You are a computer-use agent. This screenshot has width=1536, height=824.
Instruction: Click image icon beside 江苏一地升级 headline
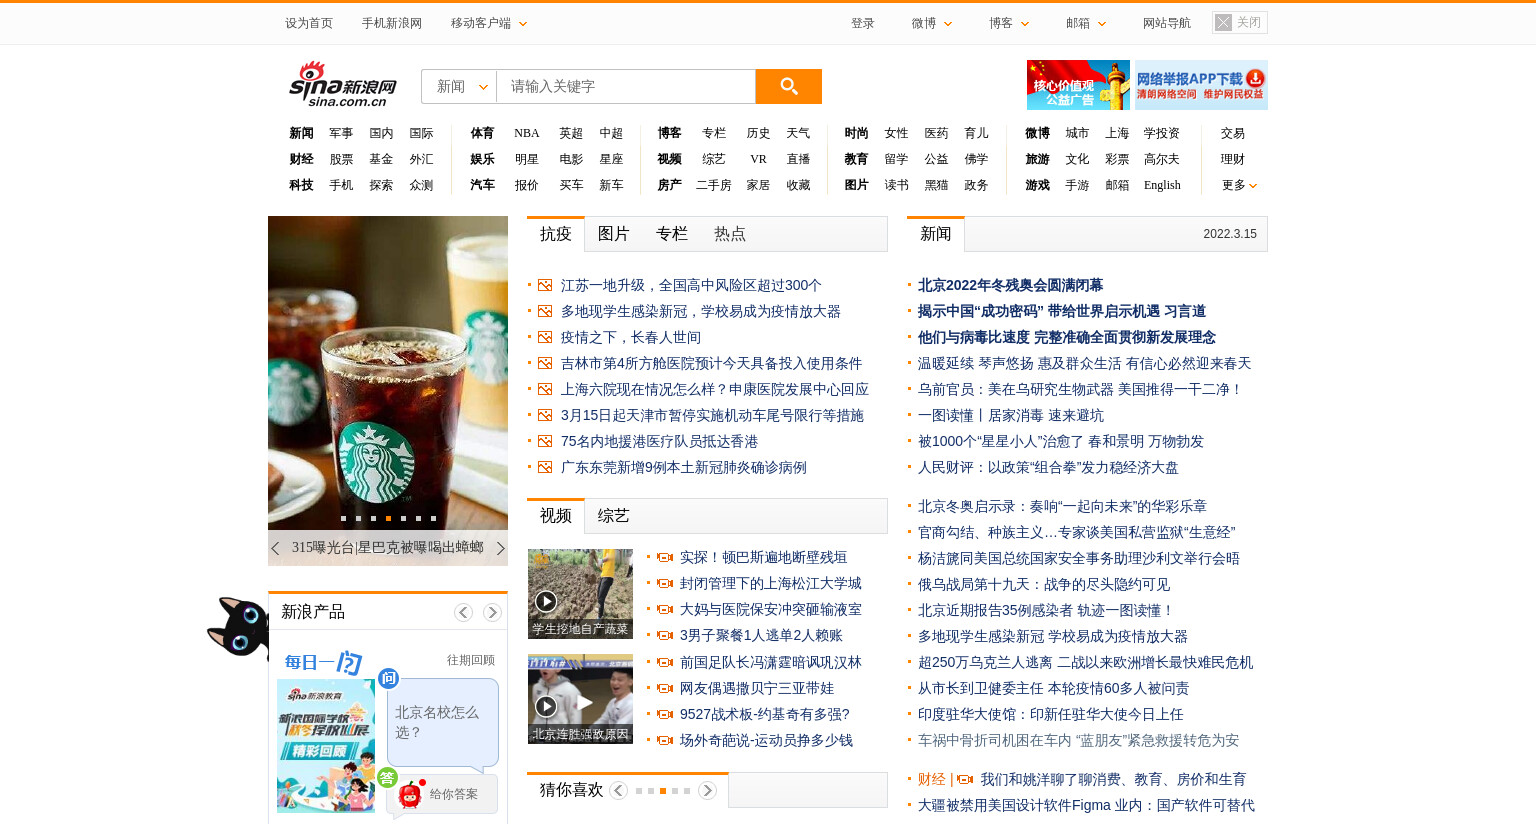click(545, 285)
